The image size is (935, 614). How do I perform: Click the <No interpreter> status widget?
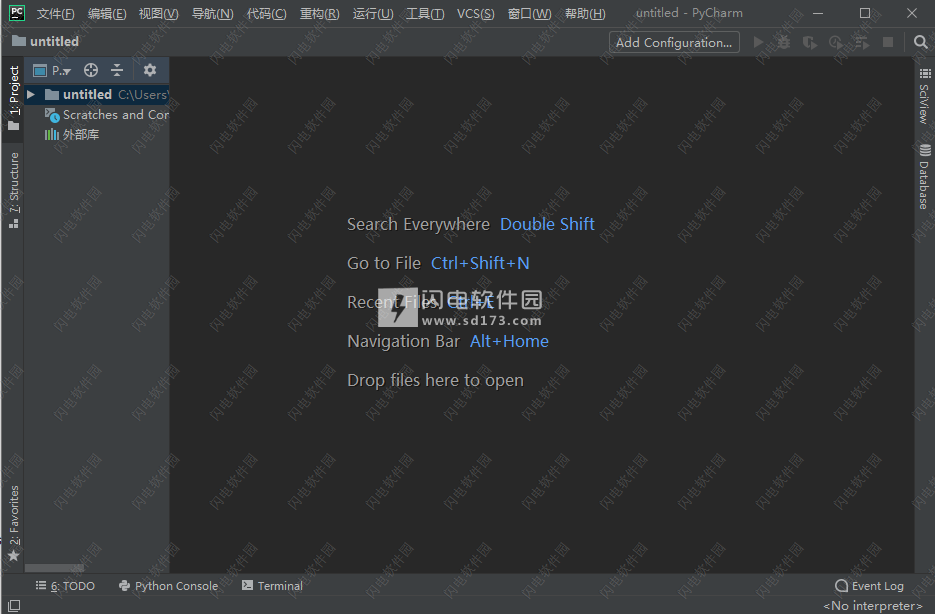coord(872,606)
